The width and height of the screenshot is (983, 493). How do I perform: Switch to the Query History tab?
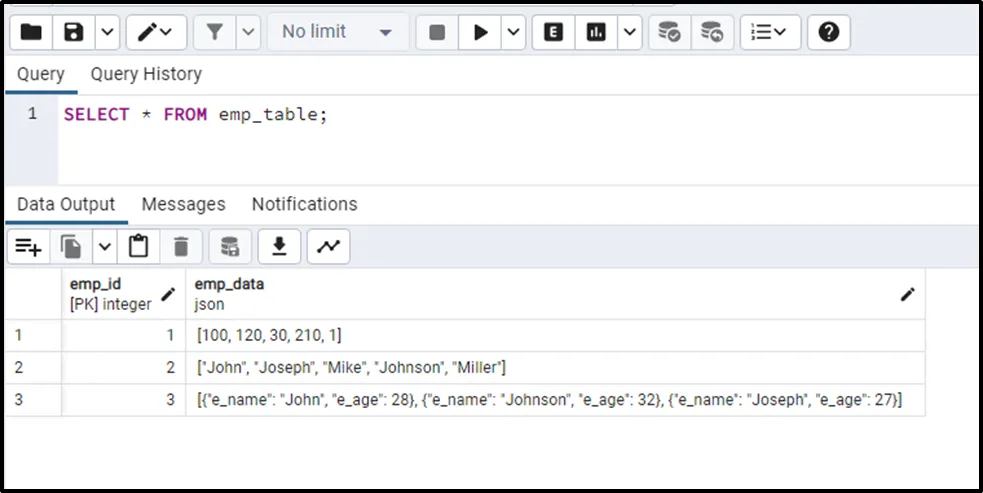pyautogui.click(x=146, y=74)
